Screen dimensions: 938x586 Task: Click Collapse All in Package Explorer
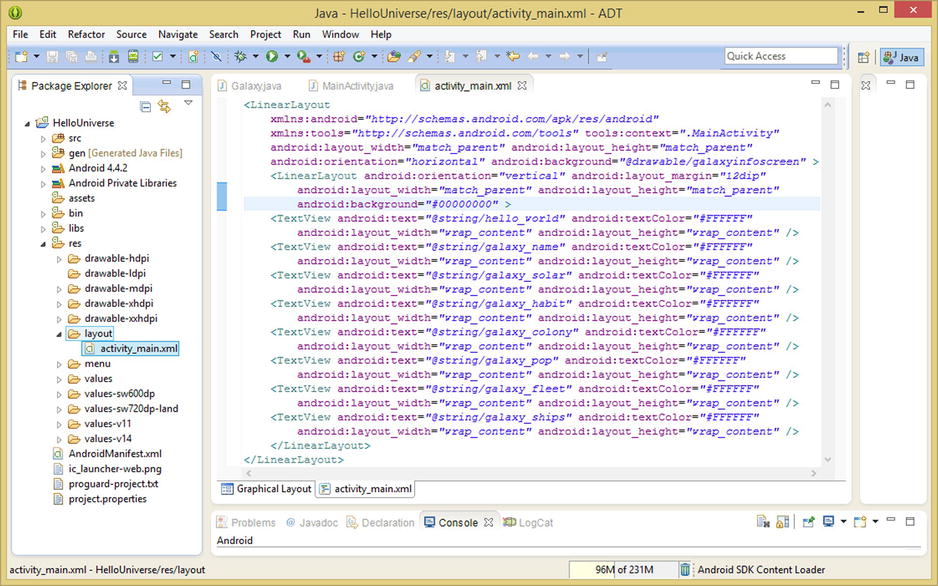[146, 106]
